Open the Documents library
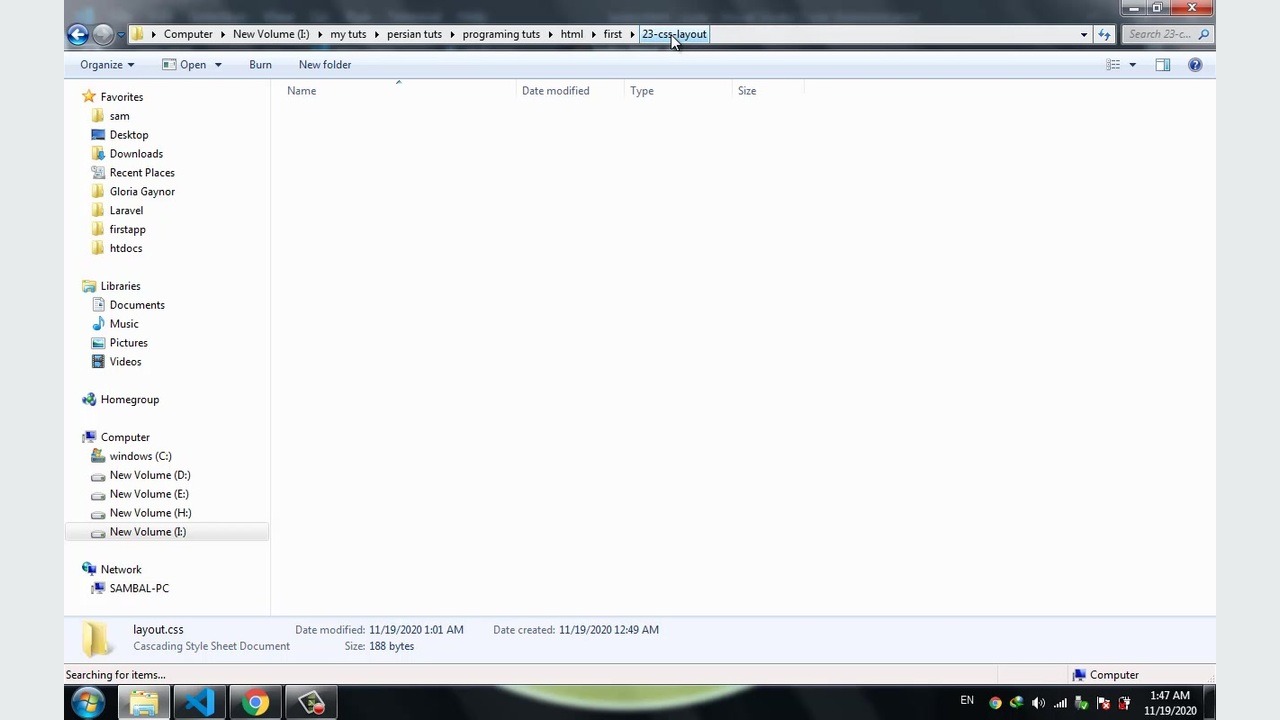Screen dimensions: 1280x720 click(137, 305)
